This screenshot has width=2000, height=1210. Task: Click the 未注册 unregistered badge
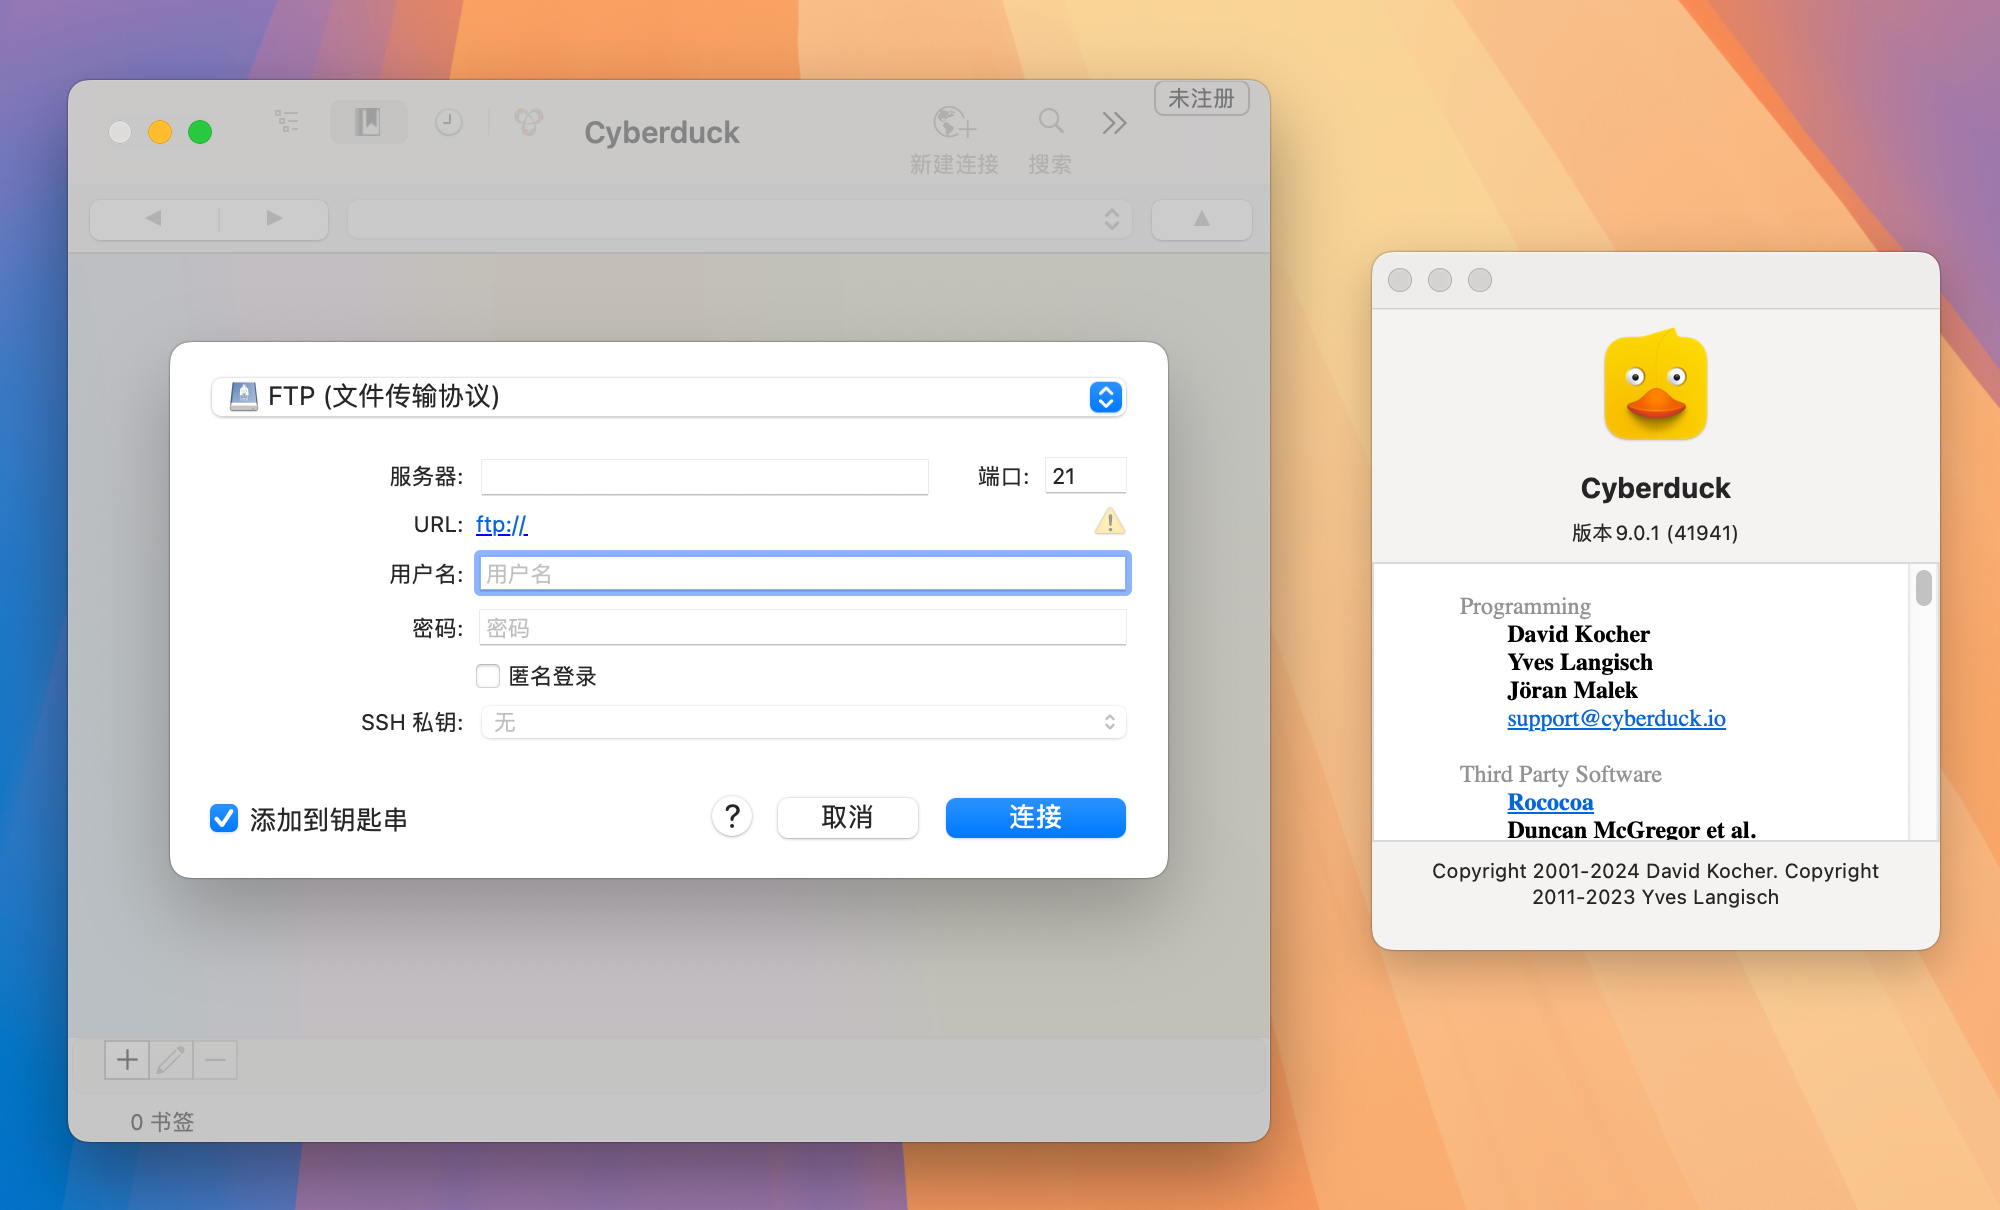tap(1201, 98)
